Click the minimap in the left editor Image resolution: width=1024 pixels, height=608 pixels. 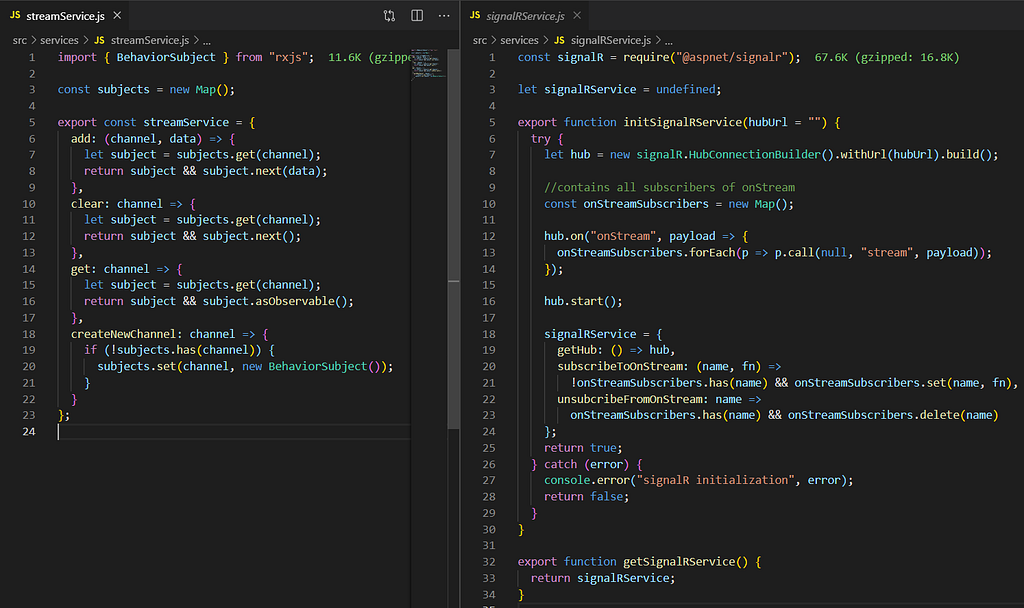pos(428,63)
